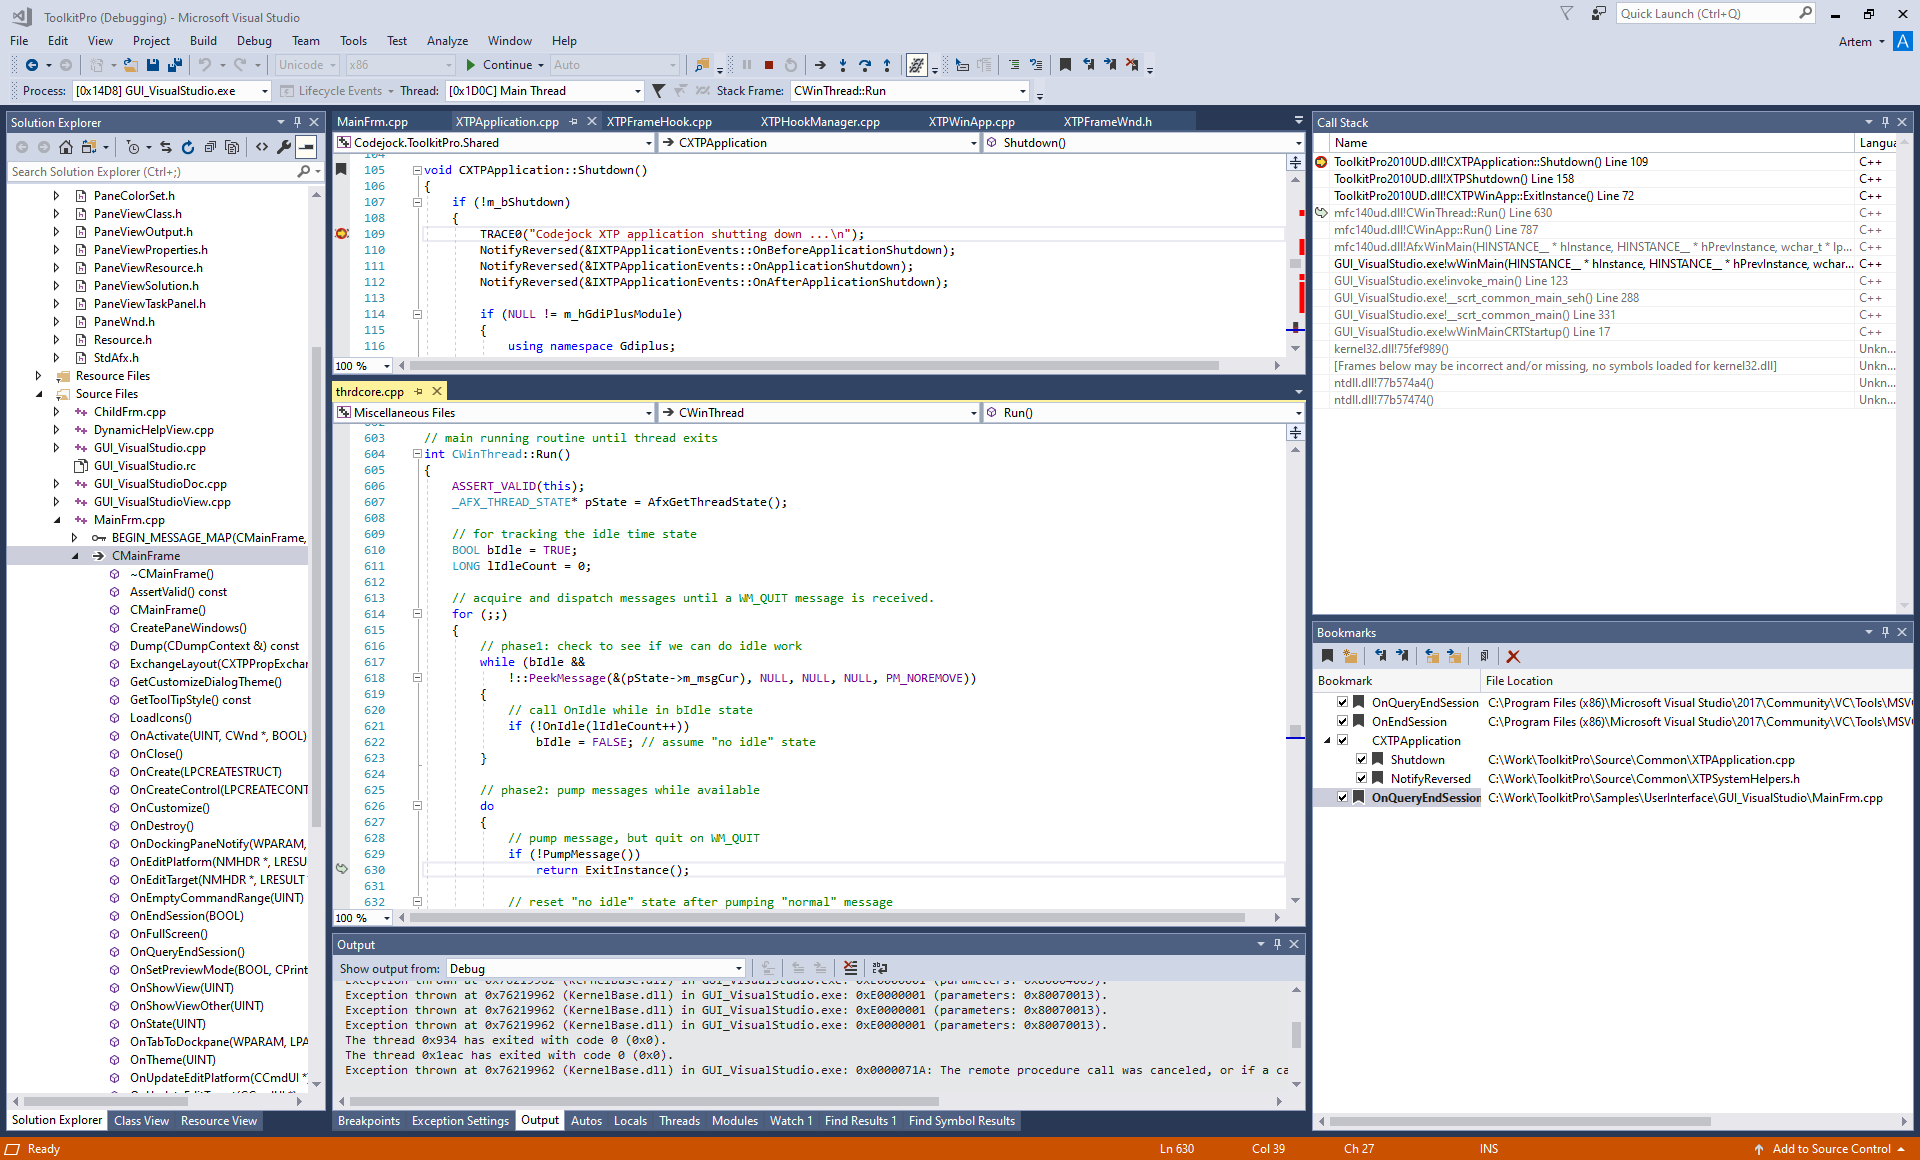This screenshot has width=1920, height=1160.
Task: Click the Navigate Backward arrow icon
Action: click(x=32, y=65)
